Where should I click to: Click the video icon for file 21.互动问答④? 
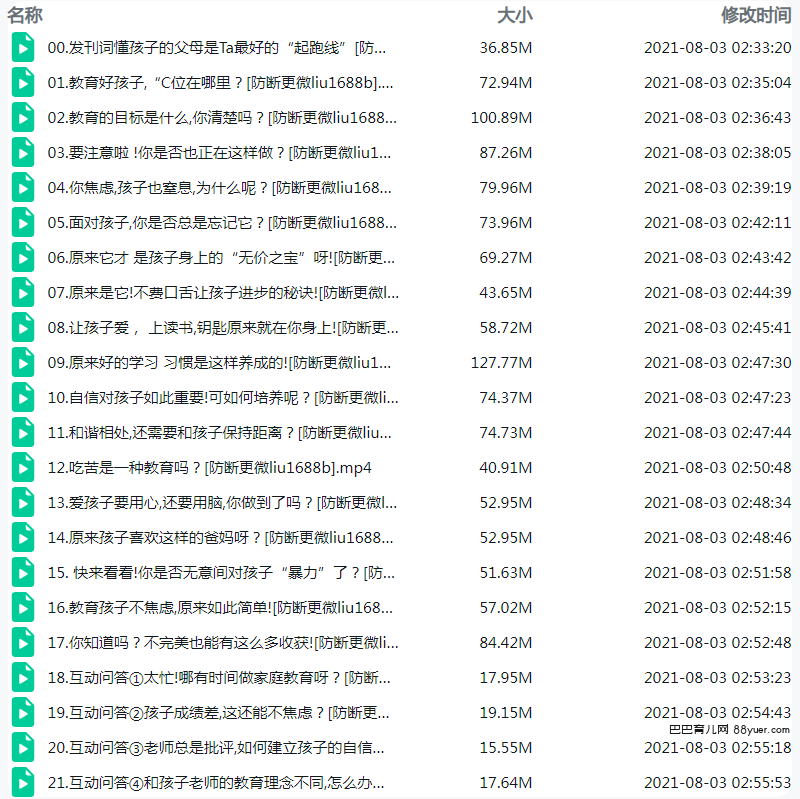click(x=23, y=783)
